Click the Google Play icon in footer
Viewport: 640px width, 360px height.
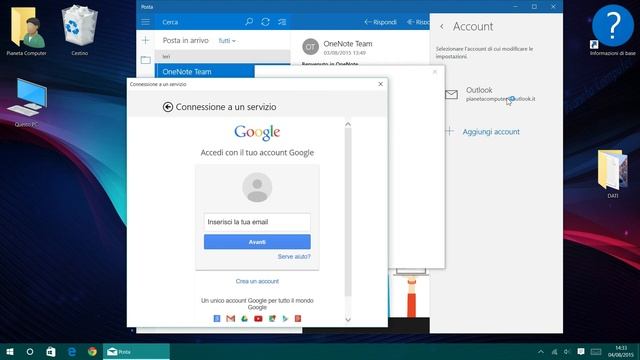285,318
